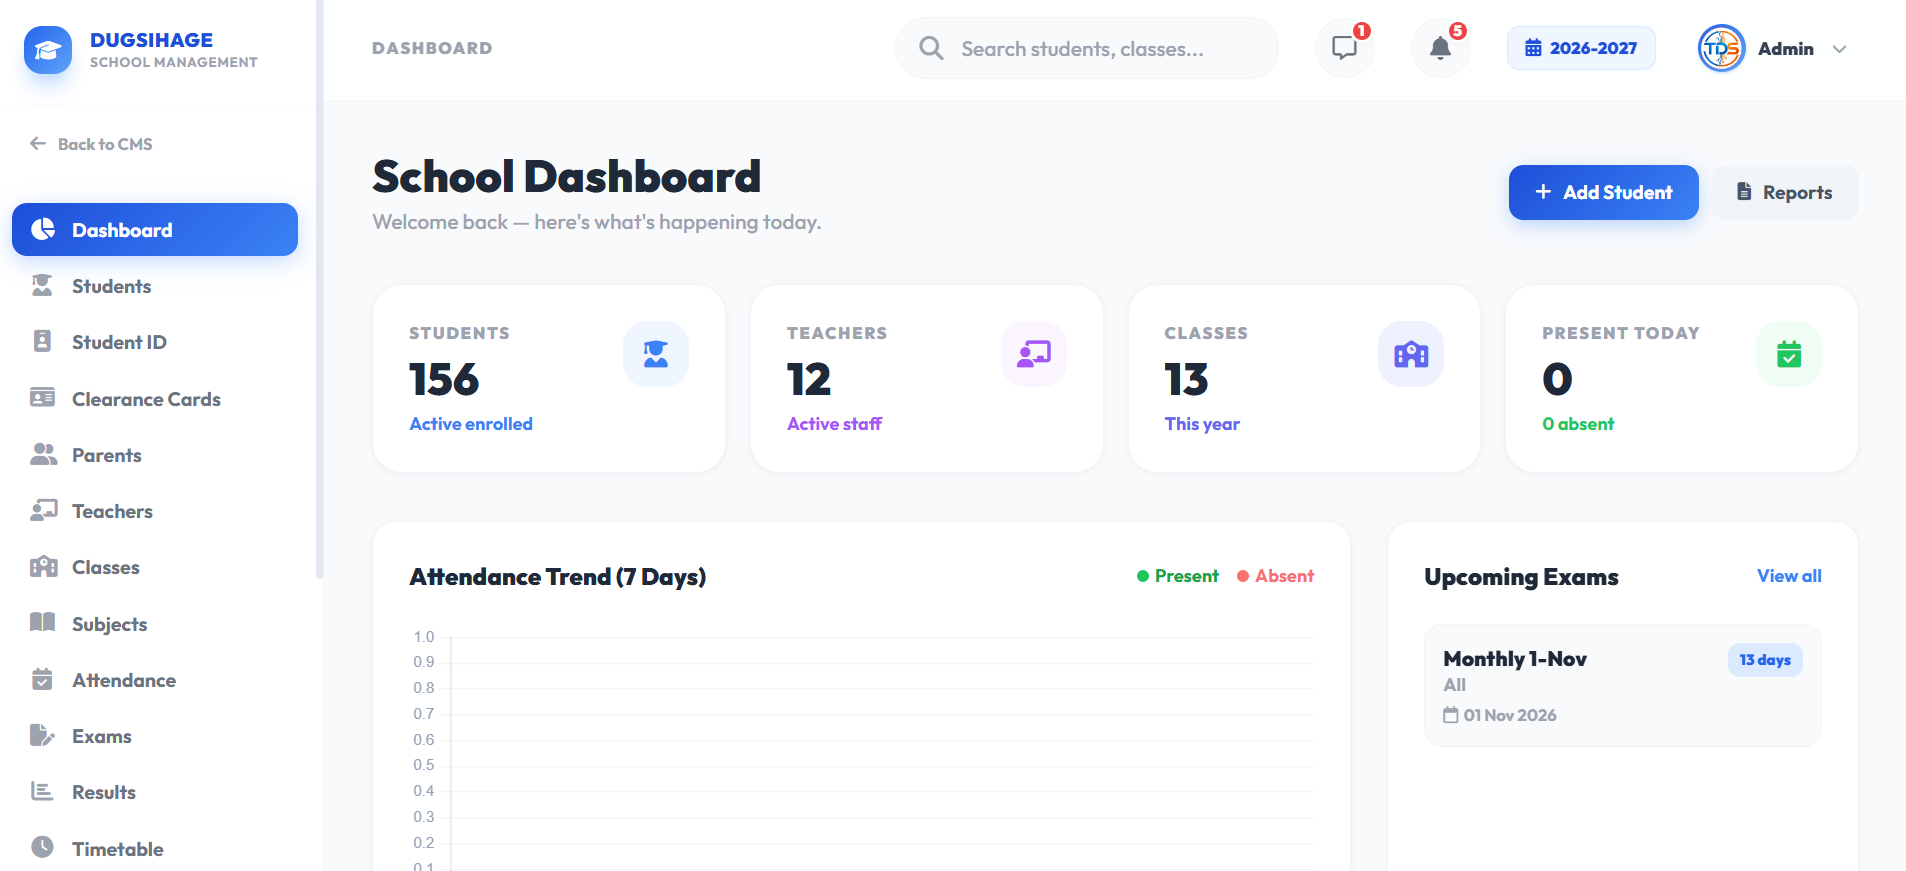1906x871 pixels.
Task: Focus the Search students, classes field
Action: click(1087, 48)
